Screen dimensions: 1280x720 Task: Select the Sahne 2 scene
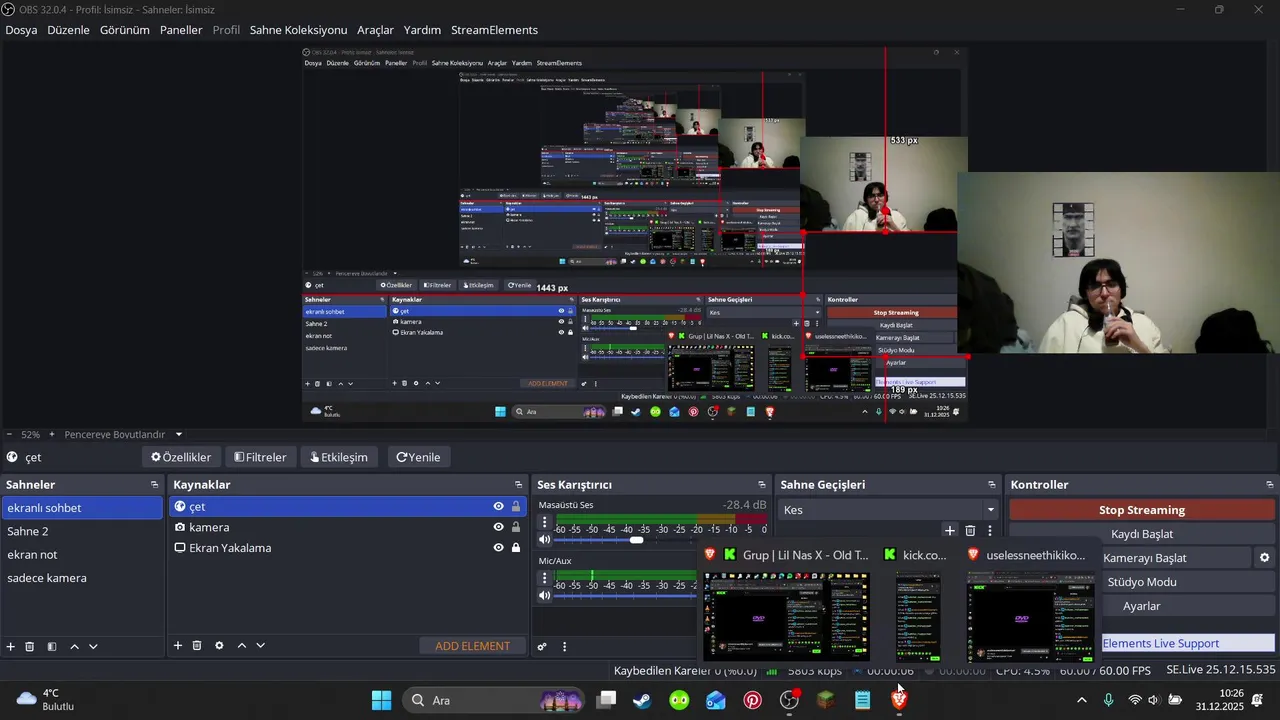click(x=82, y=531)
